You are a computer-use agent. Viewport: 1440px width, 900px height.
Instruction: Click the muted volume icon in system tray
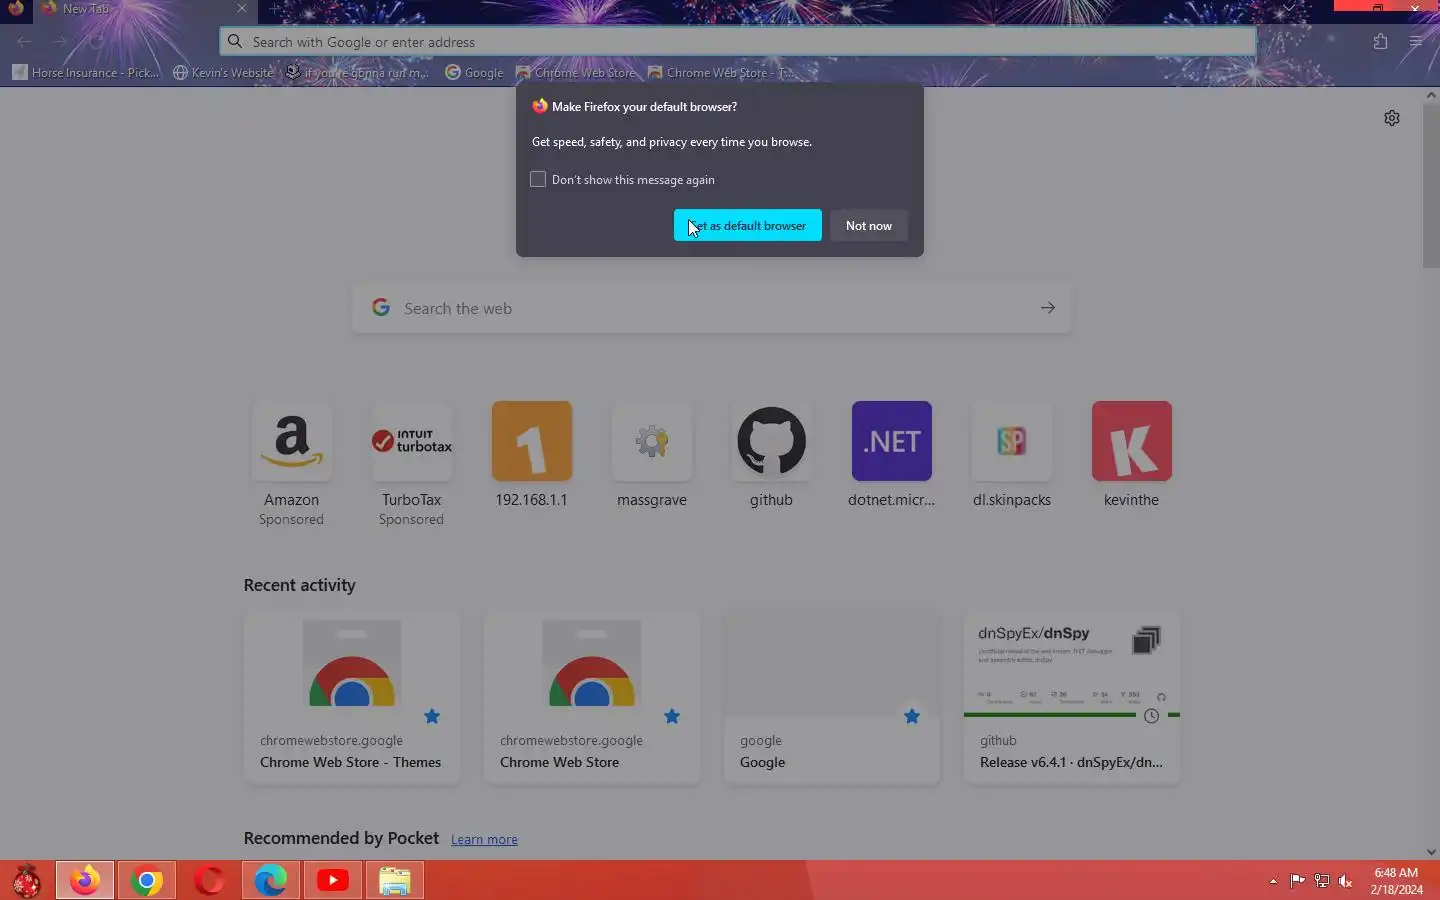pos(1346,881)
